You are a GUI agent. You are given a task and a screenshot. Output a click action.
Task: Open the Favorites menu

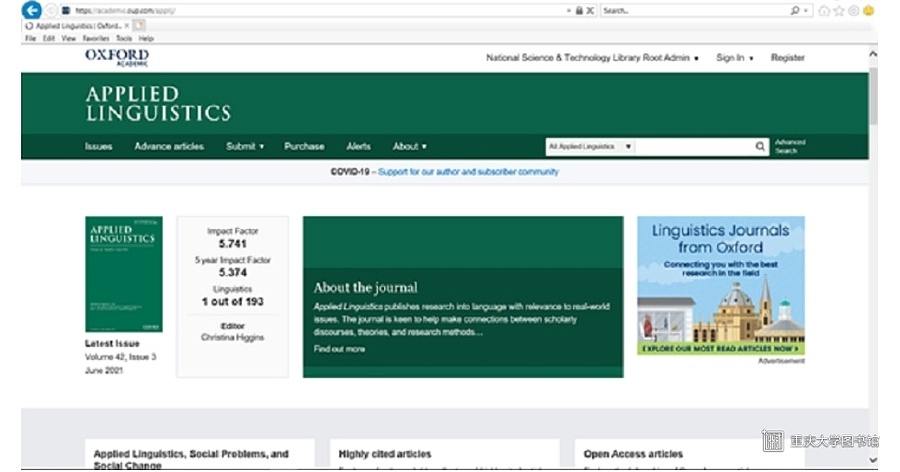pyautogui.click(x=96, y=38)
